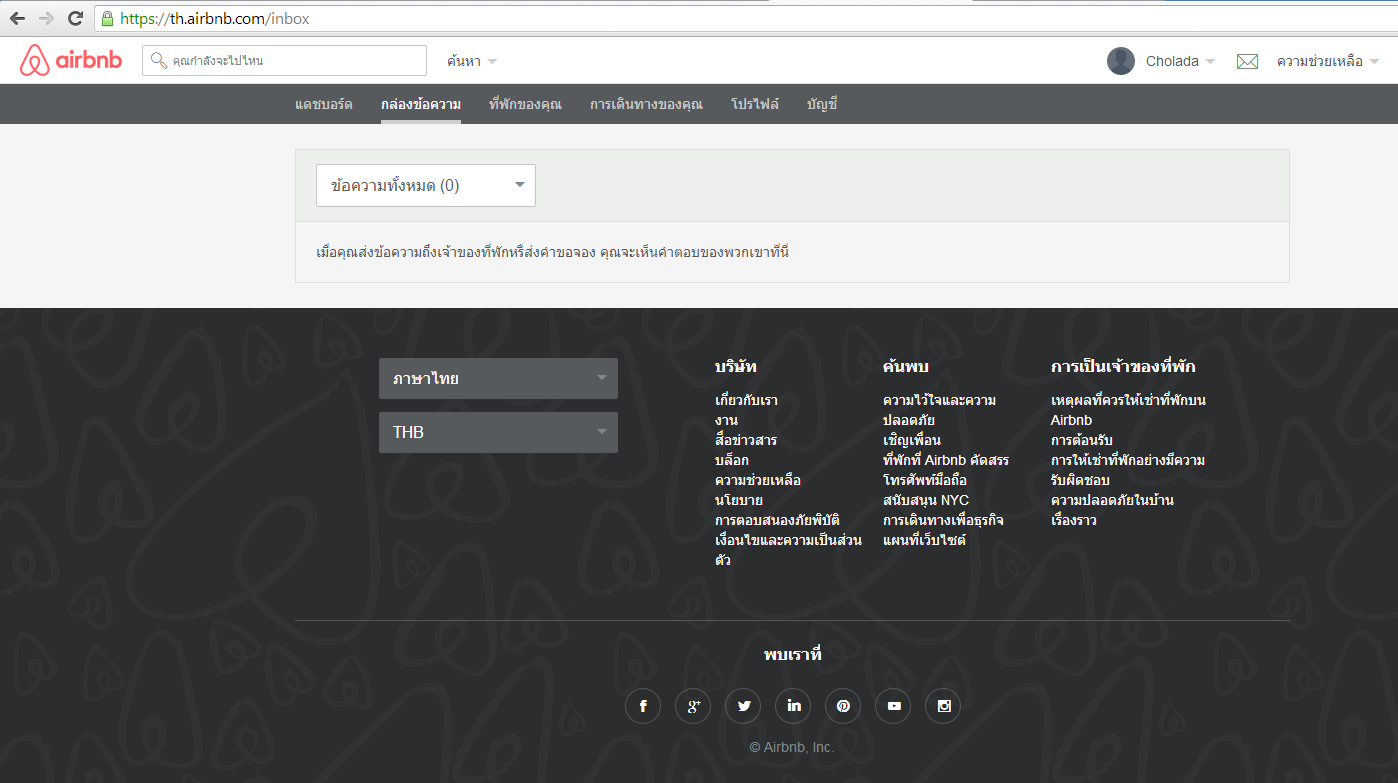
Task: Open ความช่วยเหลือ in the footer
Action: point(758,481)
